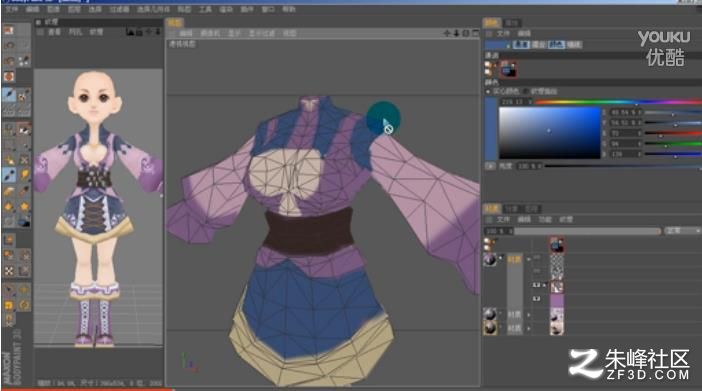Toggle the second channel button in color panel
Image resolution: width=702 pixels, height=391 pixels.
pyautogui.click(x=539, y=45)
